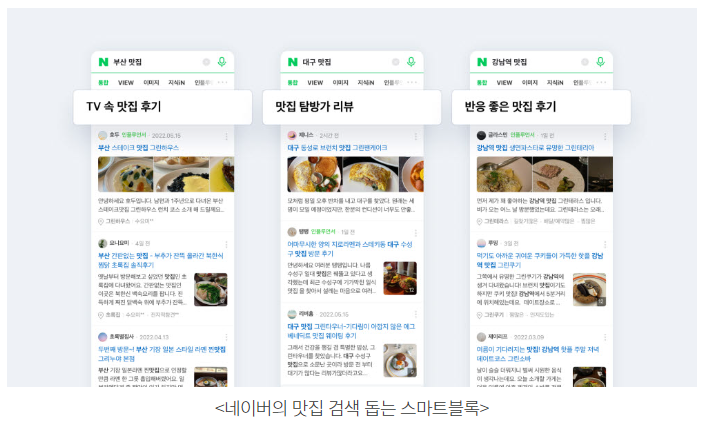Click the 대구 맛집 search input field
712x427 pixels.
pyautogui.click(x=345, y=62)
